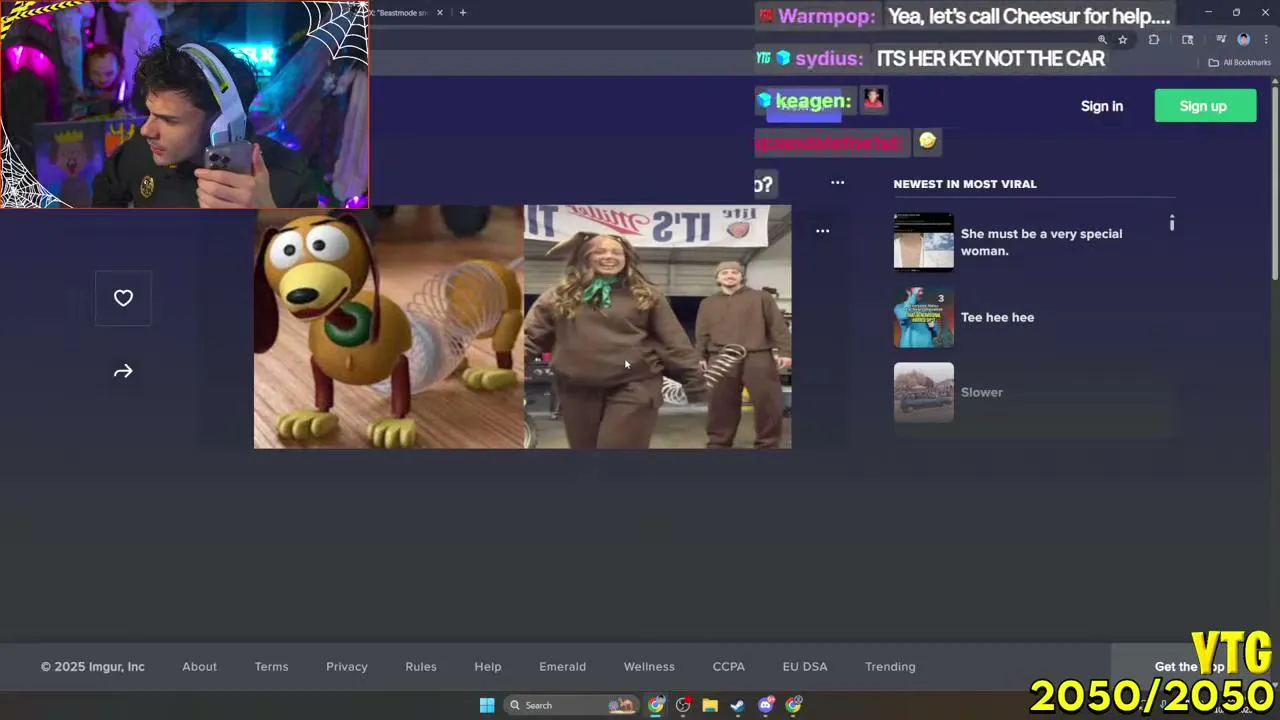Open the 'Tee hee hee' post thumbnail
Viewport: 1280px width, 720px height.
click(x=923, y=317)
